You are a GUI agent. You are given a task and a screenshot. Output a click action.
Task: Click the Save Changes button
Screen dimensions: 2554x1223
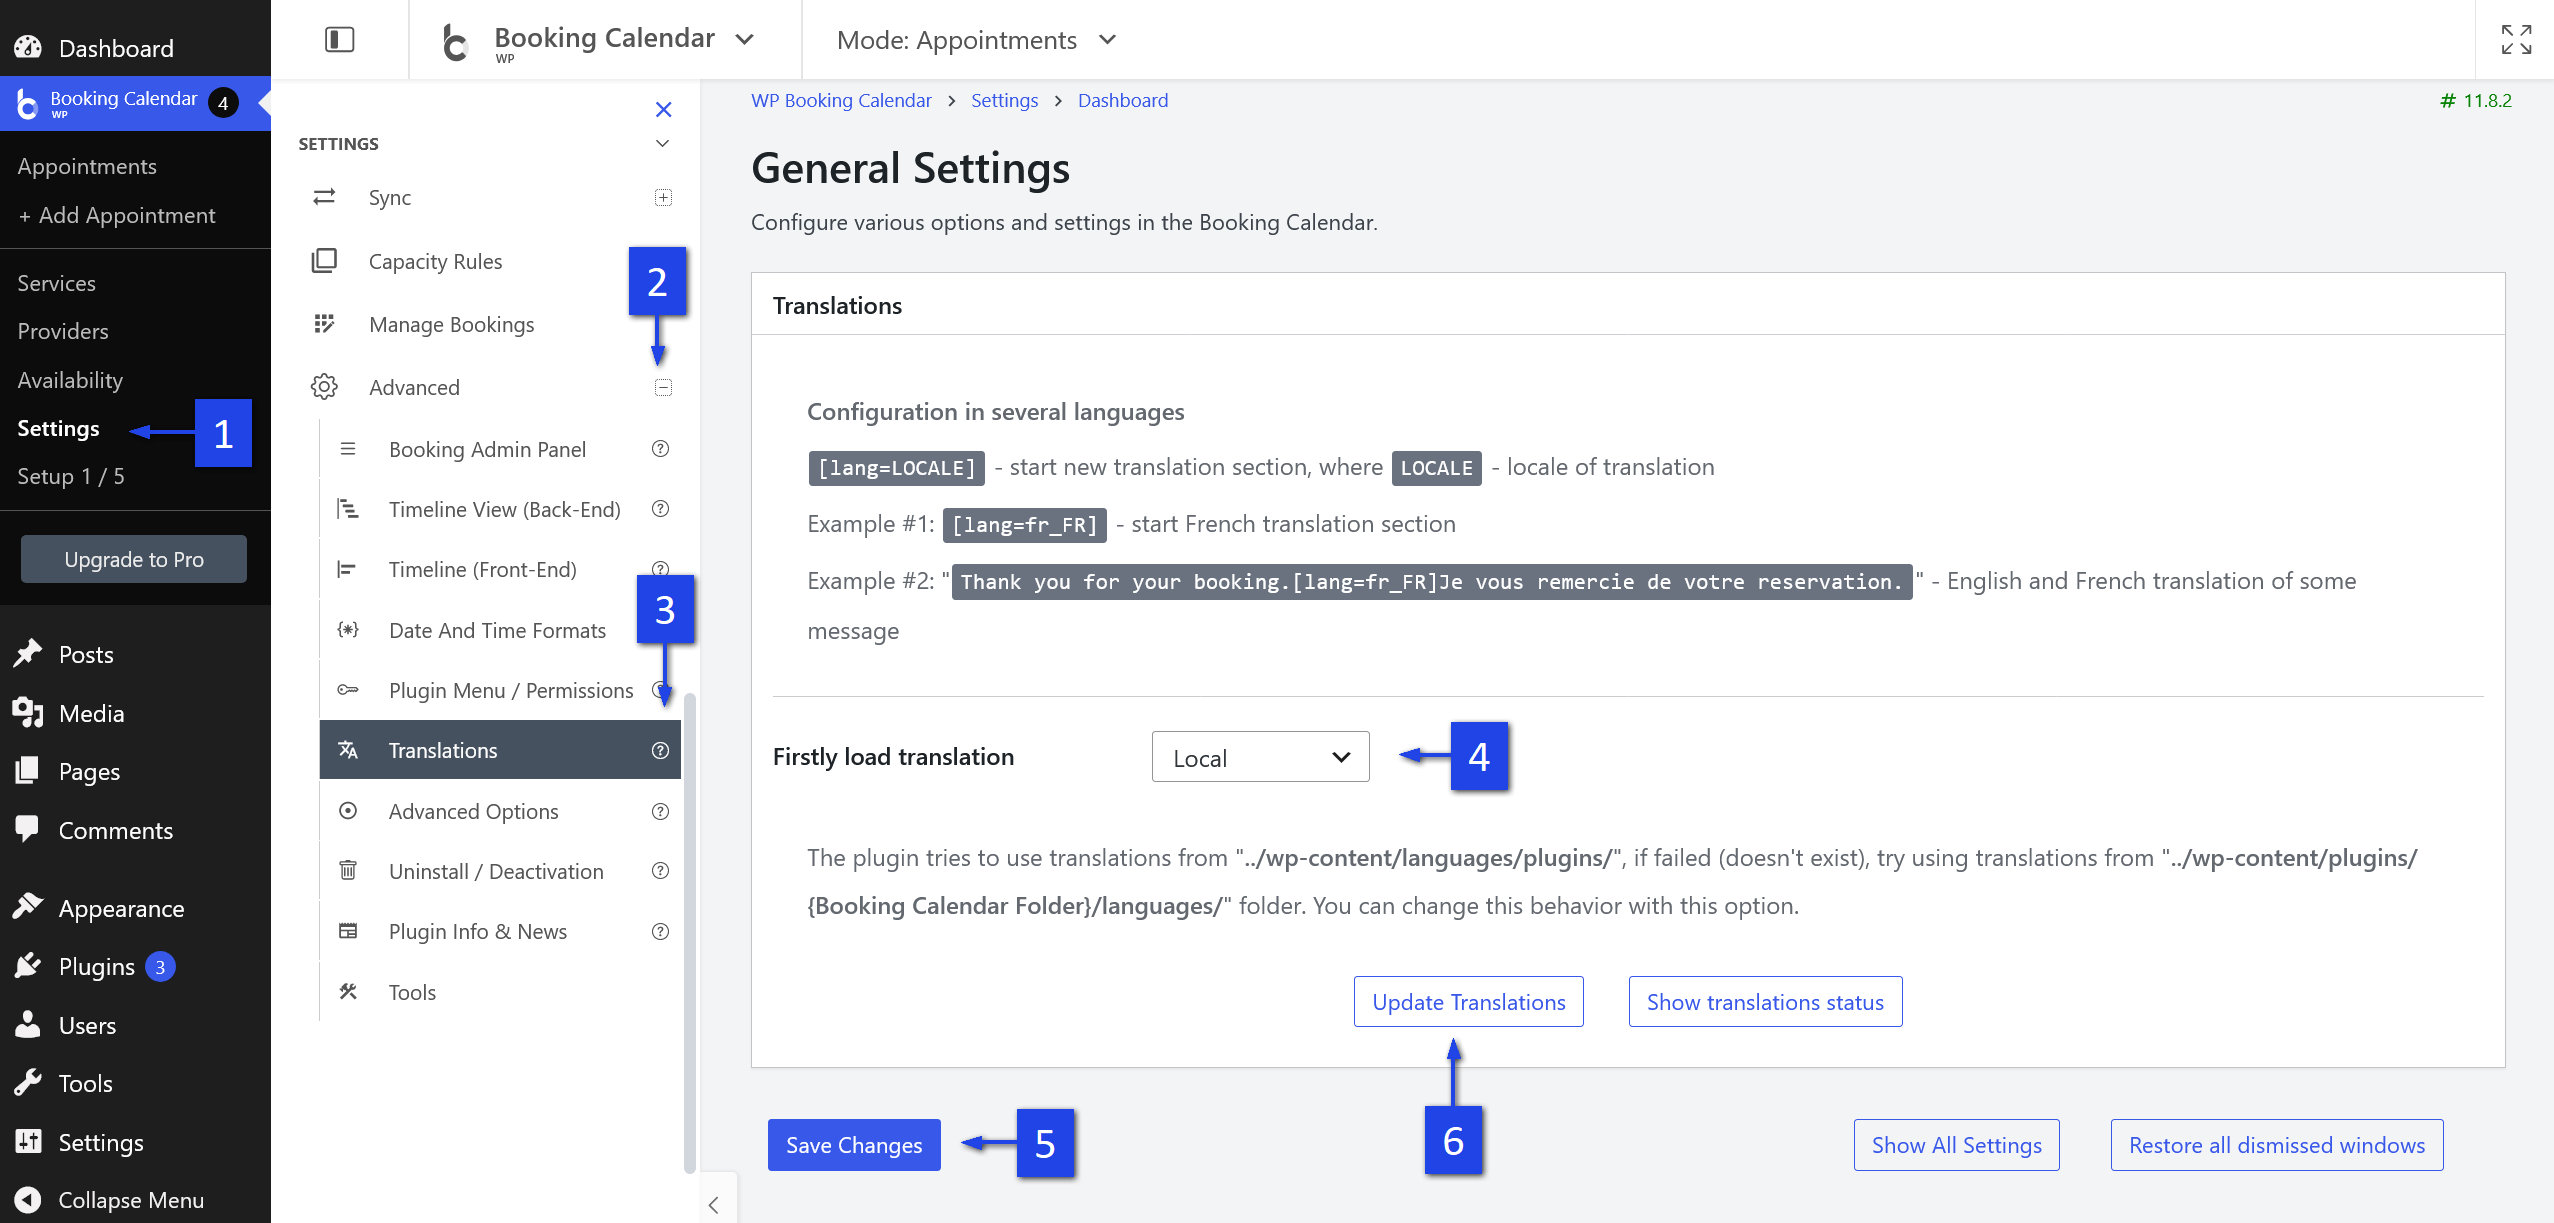(x=854, y=1145)
